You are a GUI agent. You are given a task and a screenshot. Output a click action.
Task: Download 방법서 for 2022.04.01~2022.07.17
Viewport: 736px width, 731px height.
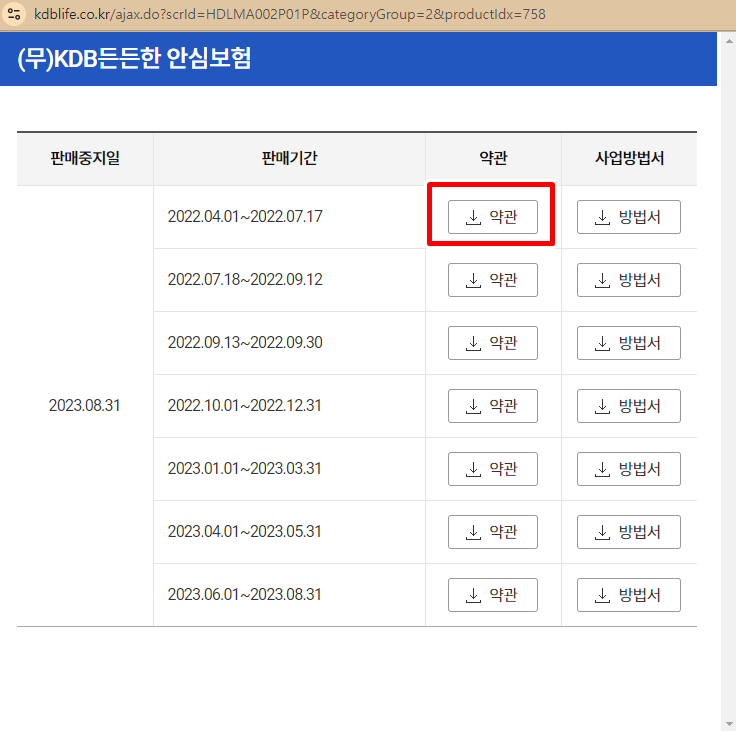[x=629, y=217]
